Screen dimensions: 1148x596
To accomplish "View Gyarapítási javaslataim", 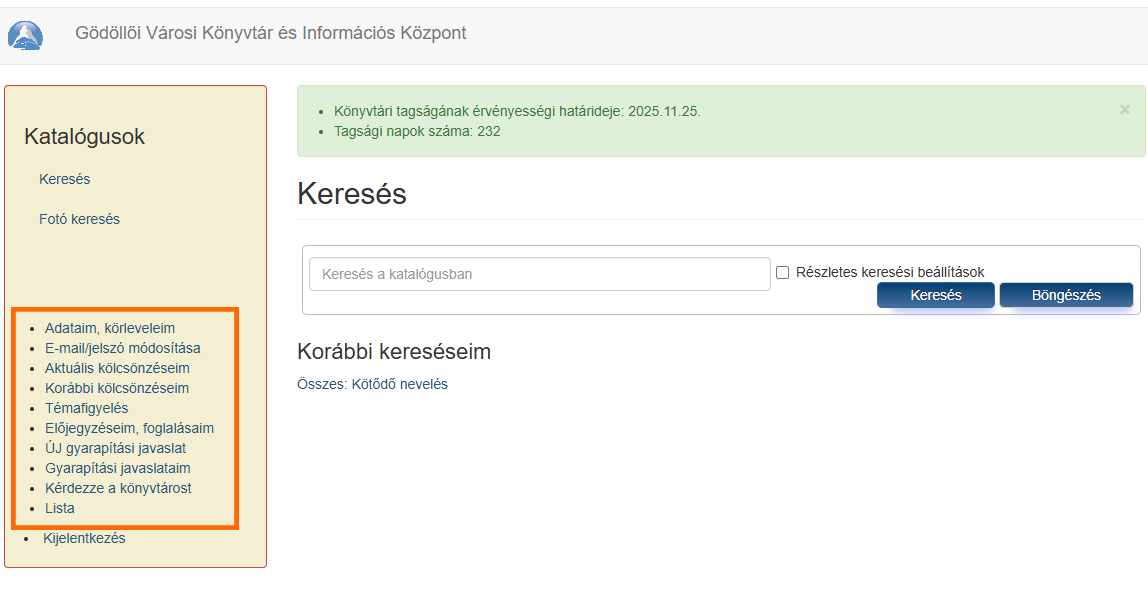I will [118, 468].
